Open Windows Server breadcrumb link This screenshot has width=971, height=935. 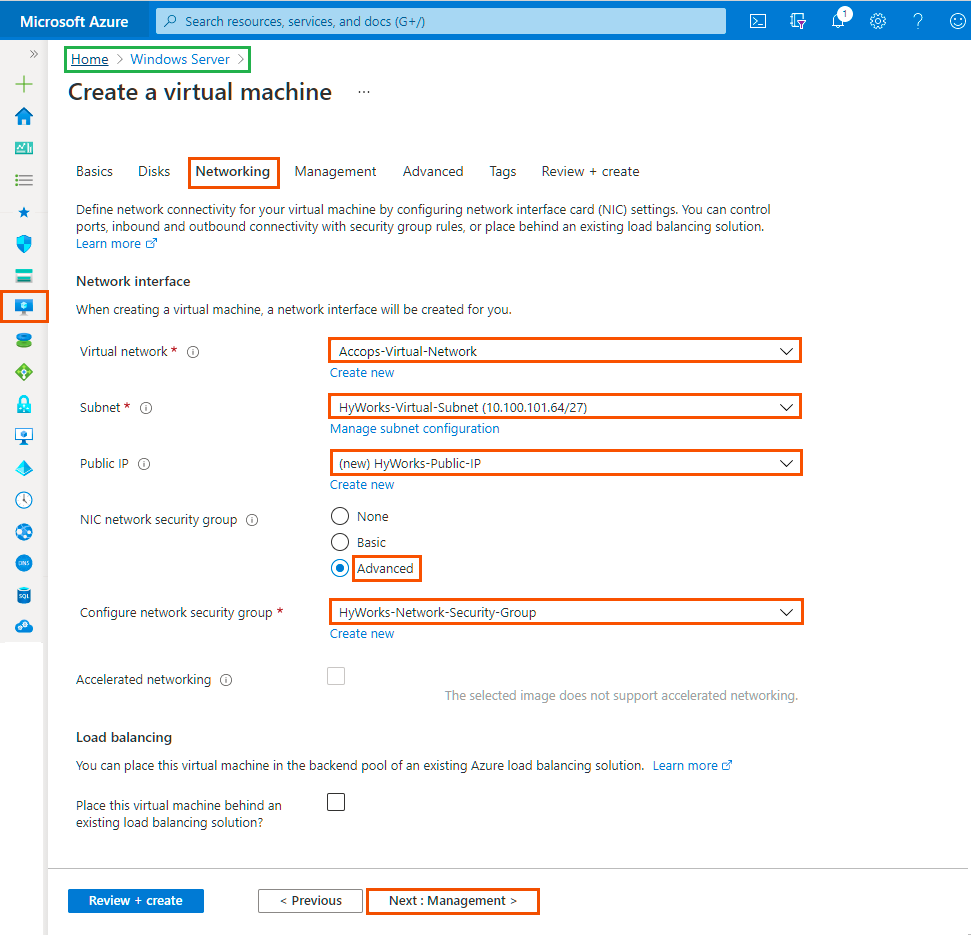180,59
